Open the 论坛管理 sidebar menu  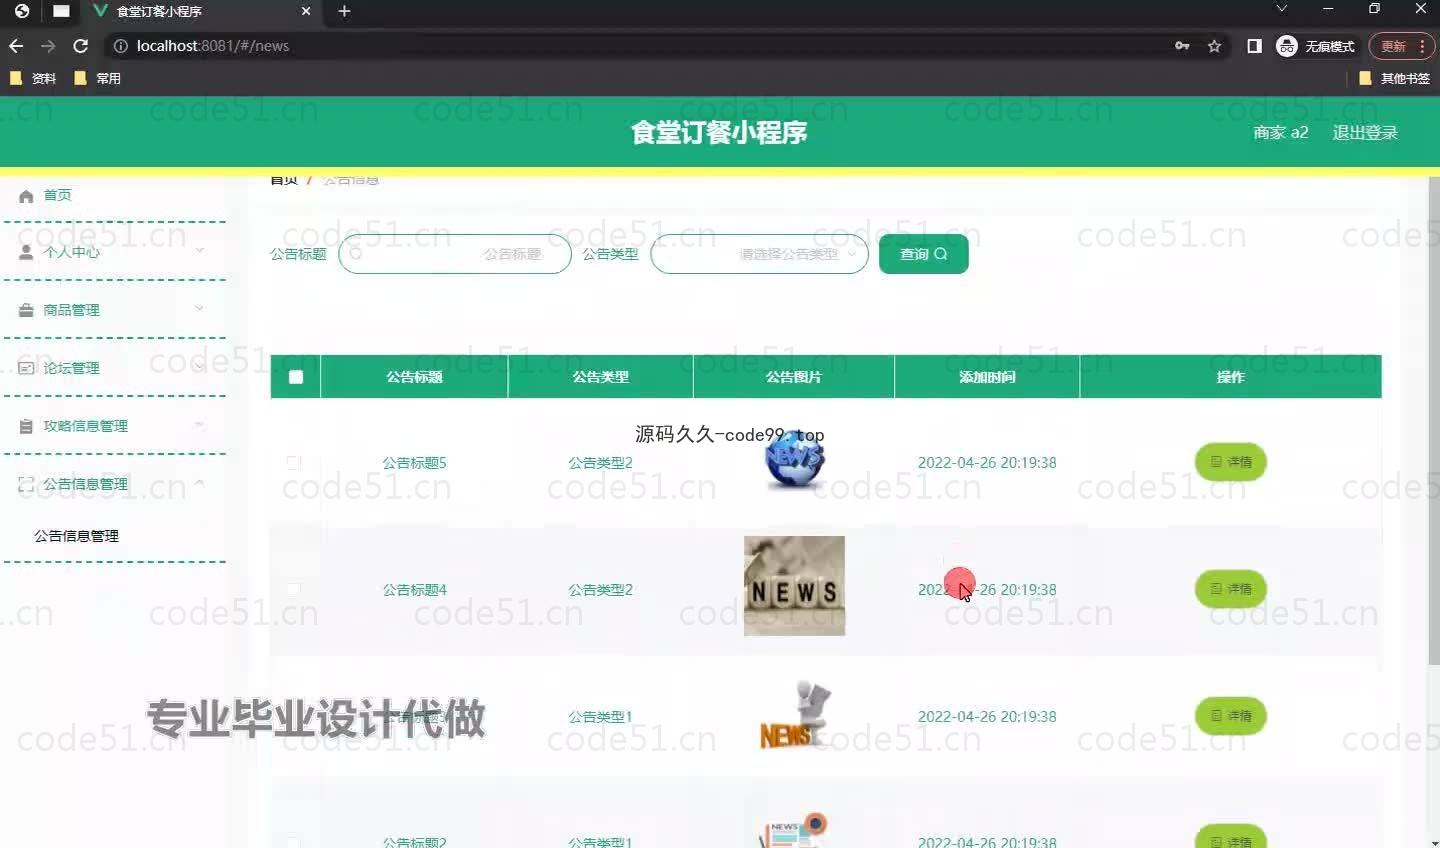coord(114,368)
